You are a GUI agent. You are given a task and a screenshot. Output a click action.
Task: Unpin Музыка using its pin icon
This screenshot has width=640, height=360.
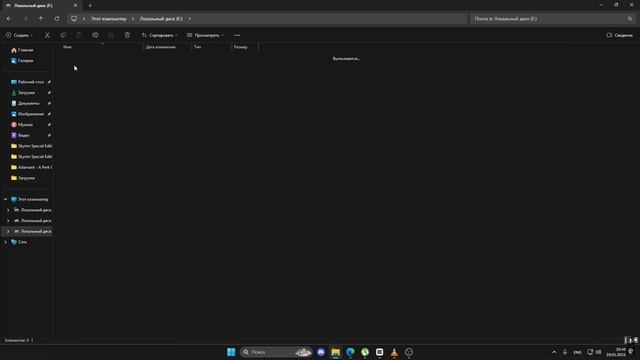pyautogui.click(x=49, y=124)
